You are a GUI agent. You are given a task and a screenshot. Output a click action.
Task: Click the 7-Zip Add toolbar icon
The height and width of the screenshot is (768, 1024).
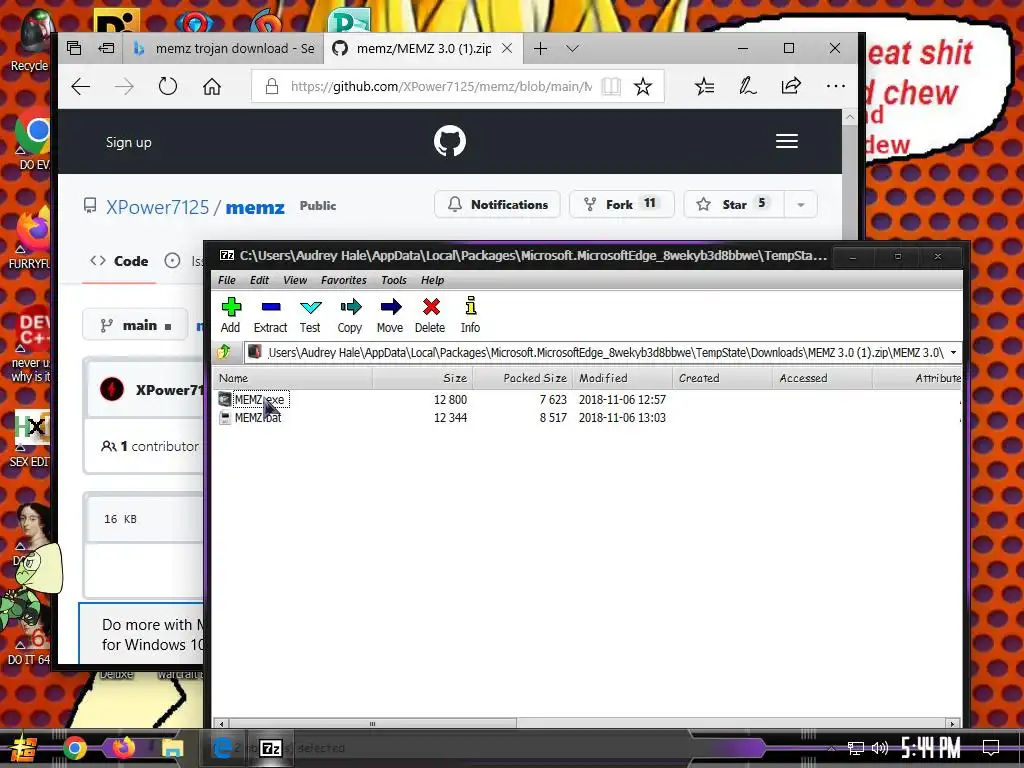click(x=231, y=315)
